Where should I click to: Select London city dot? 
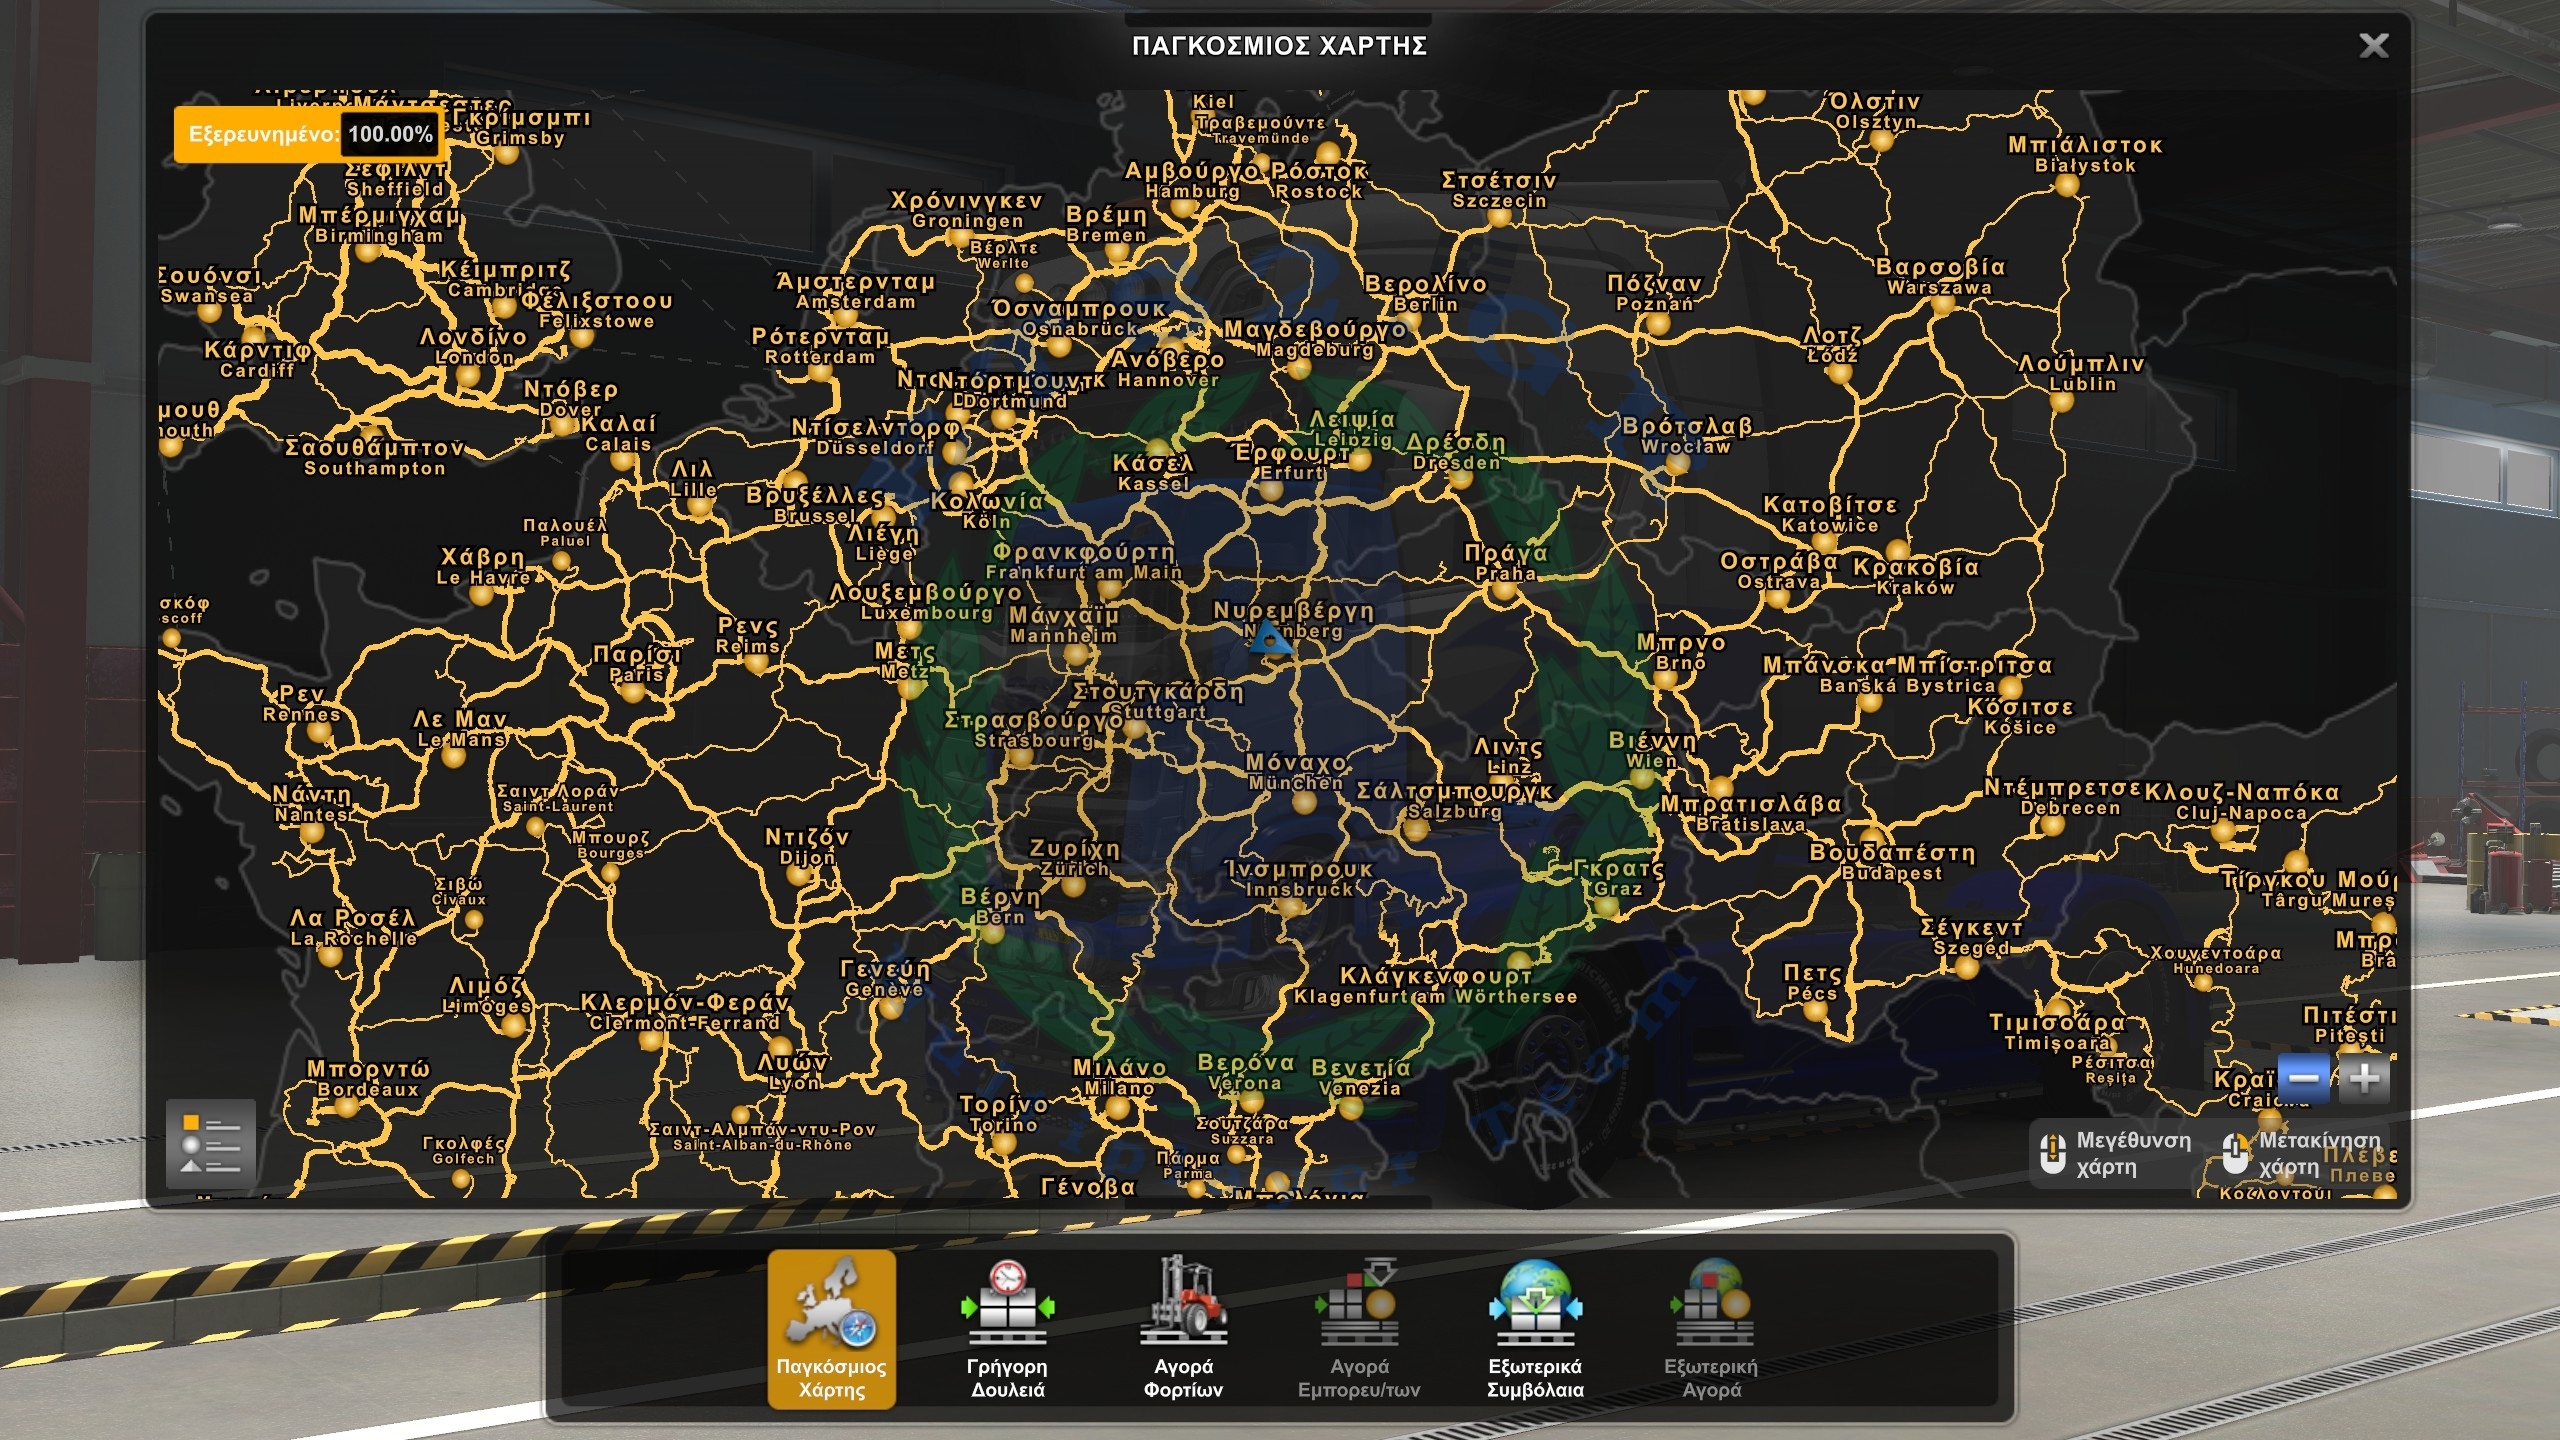467,377
